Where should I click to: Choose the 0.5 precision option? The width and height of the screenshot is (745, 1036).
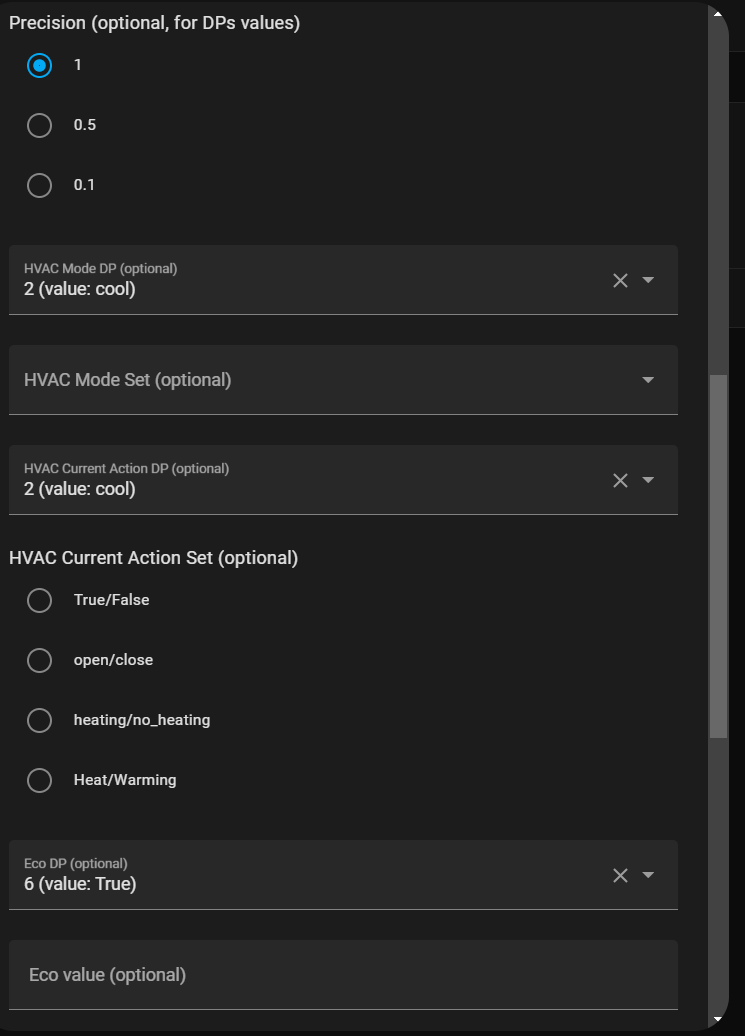tap(39, 125)
